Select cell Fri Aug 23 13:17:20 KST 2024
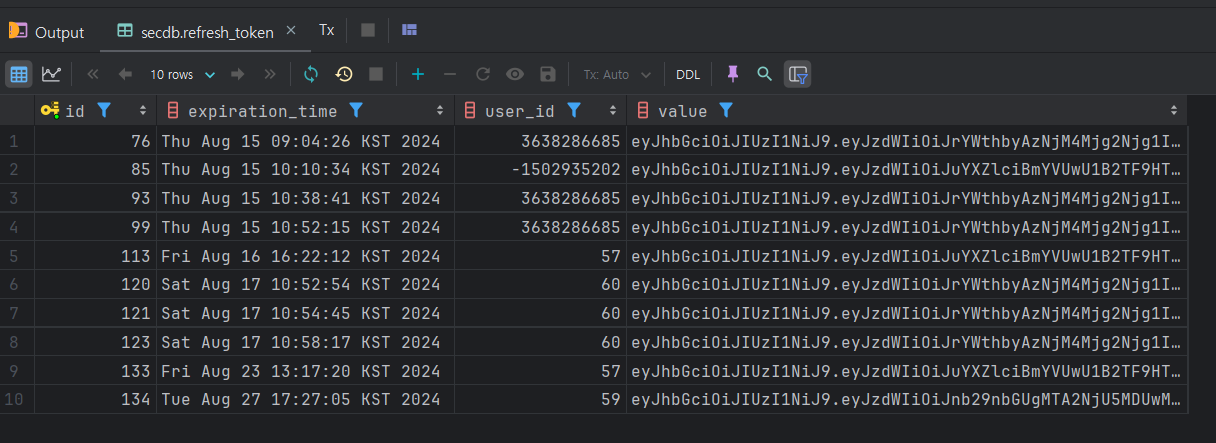The image size is (1216, 443). [x=306, y=371]
